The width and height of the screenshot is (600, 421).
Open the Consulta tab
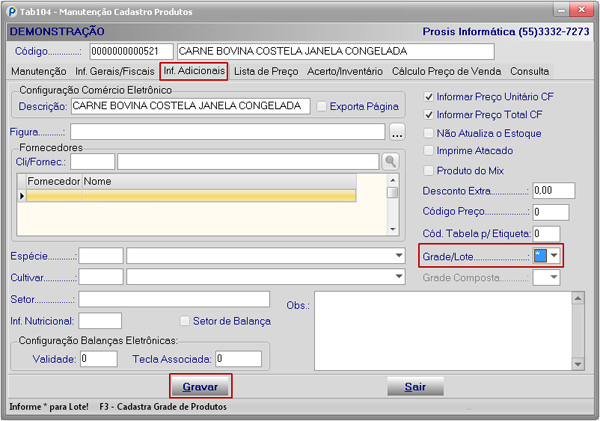(x=530, y=72)
